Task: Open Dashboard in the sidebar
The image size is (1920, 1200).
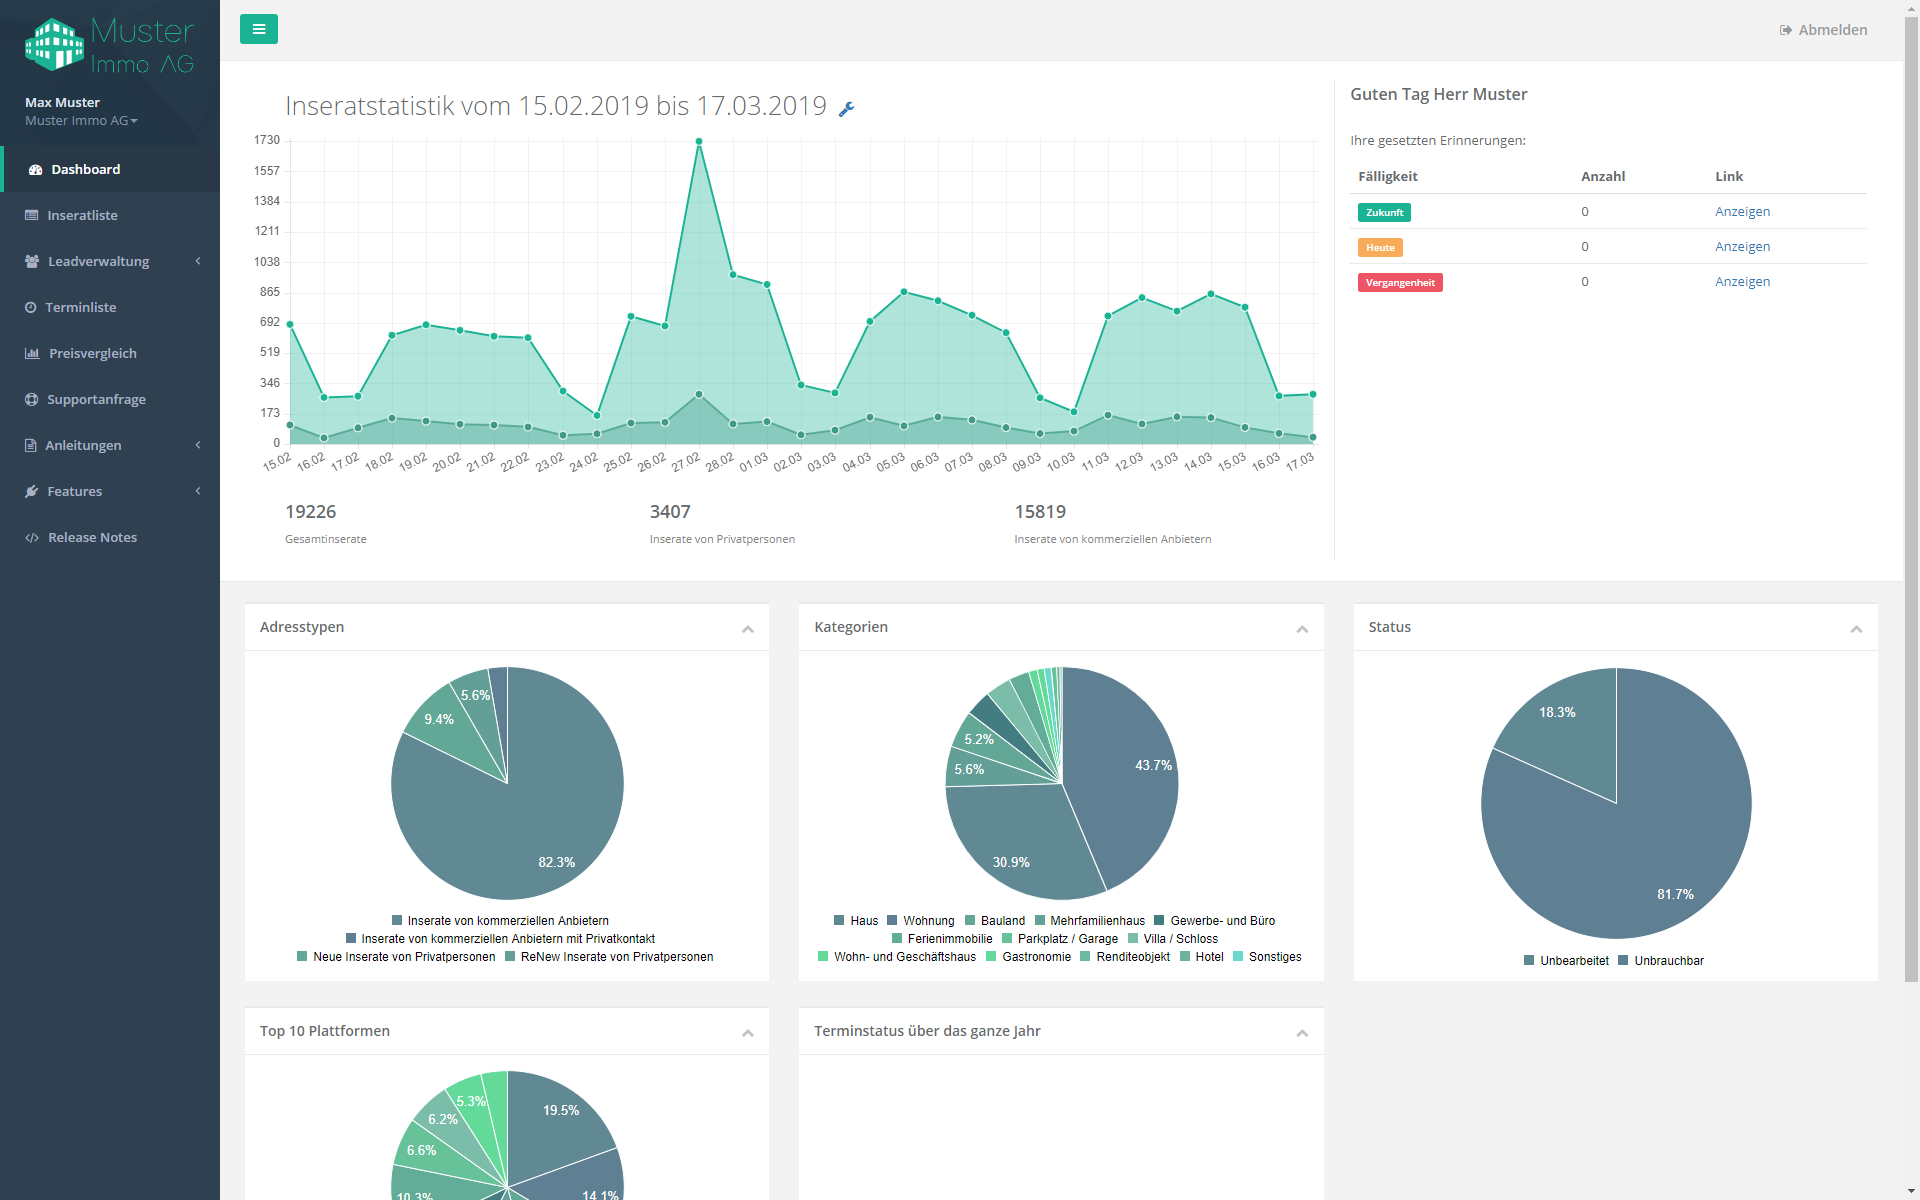Action: (110, 170)
